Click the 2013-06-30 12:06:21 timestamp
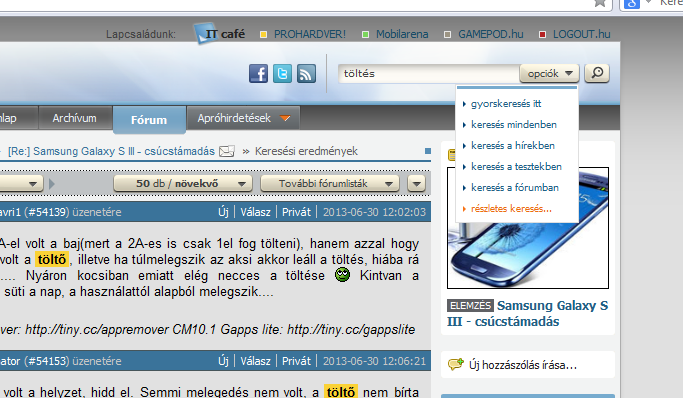 click(374, 361)
